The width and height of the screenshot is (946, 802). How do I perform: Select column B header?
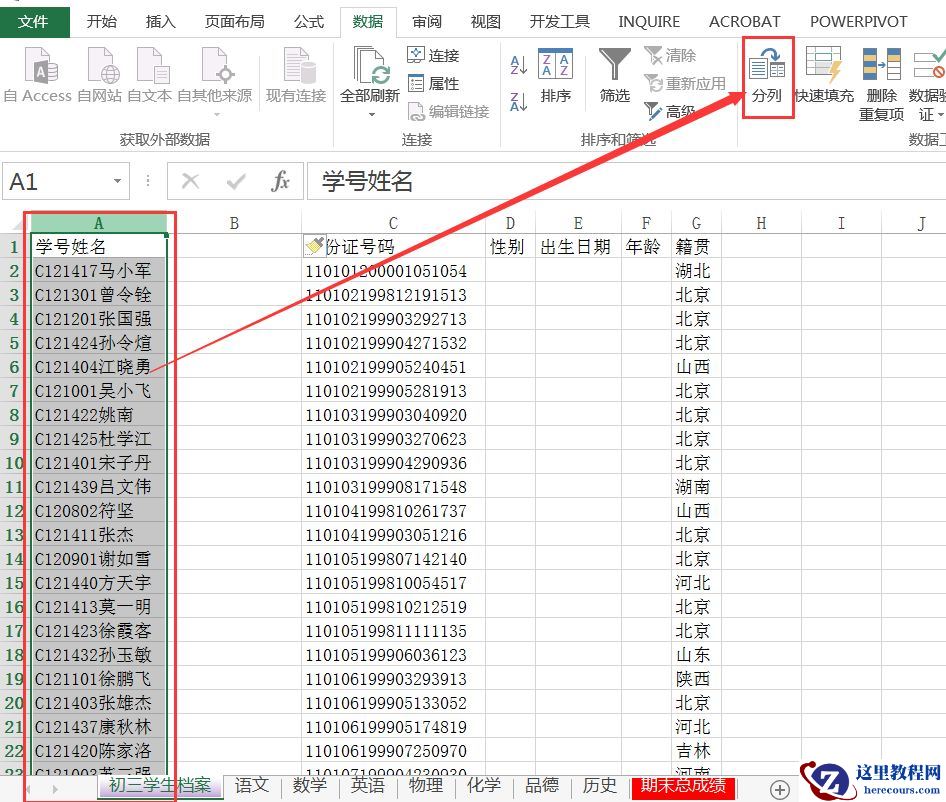click(x=234, y=223)
